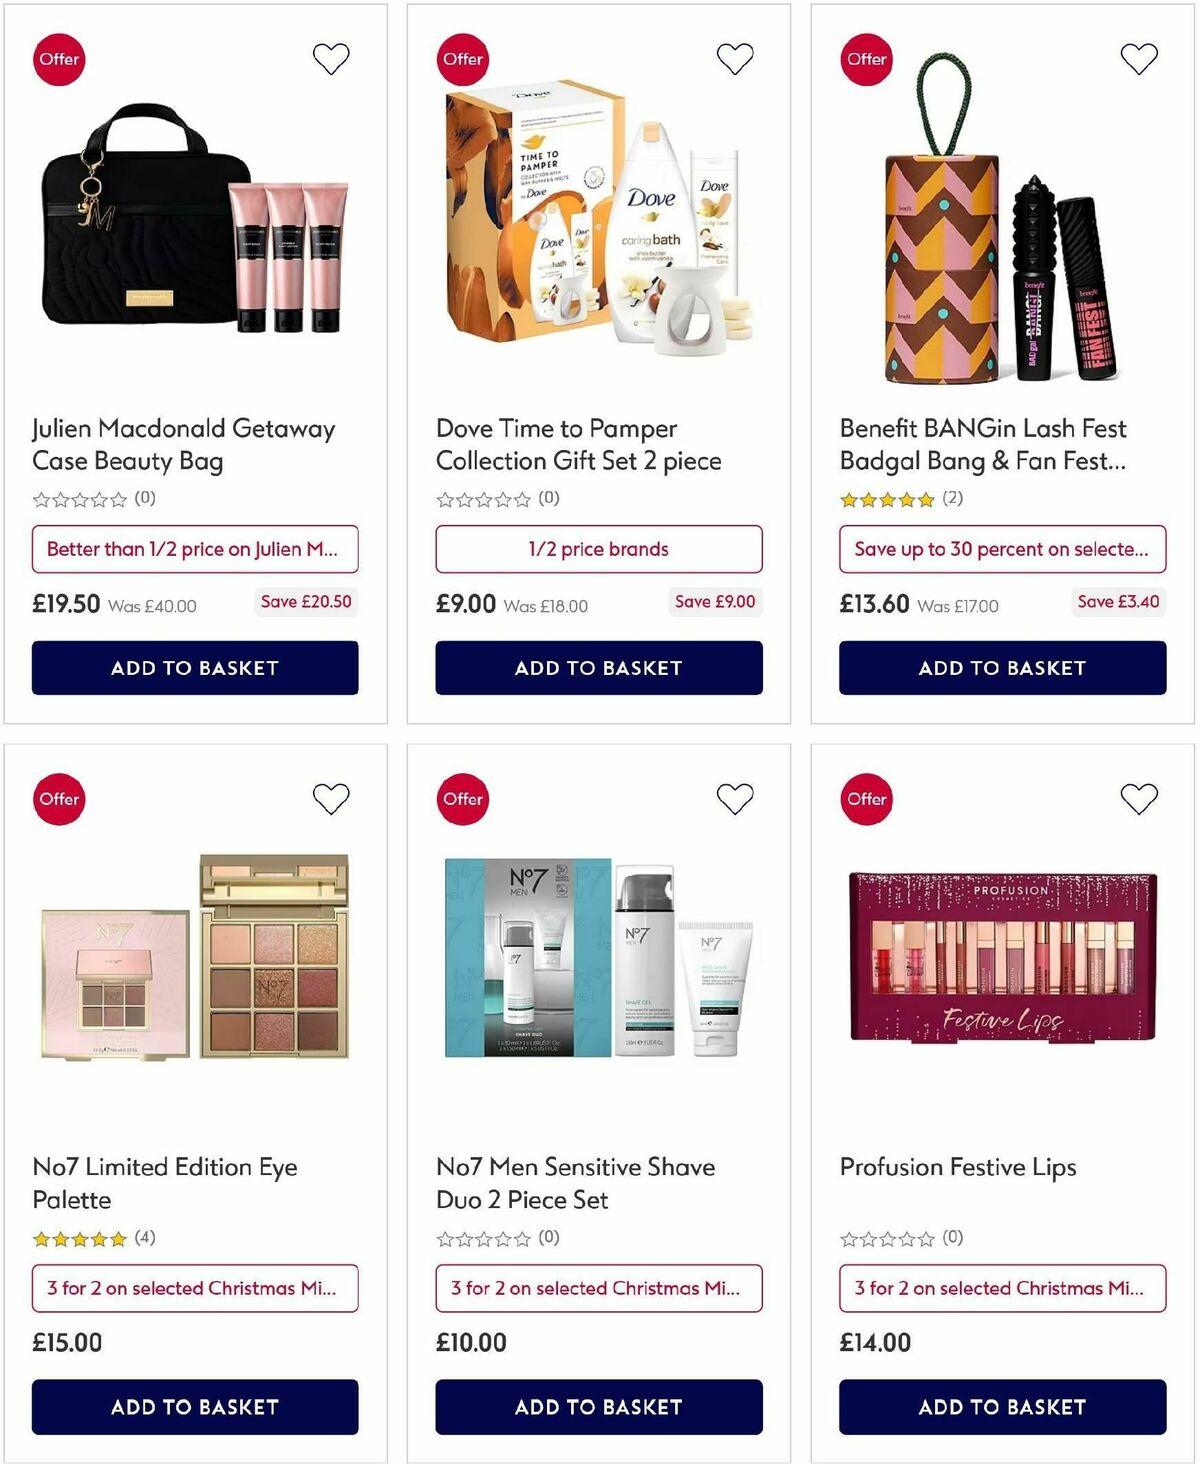The image size is (1200, 1464).
Task: Click the 5-star rating on the Benefit set
Action: point(885,497)
